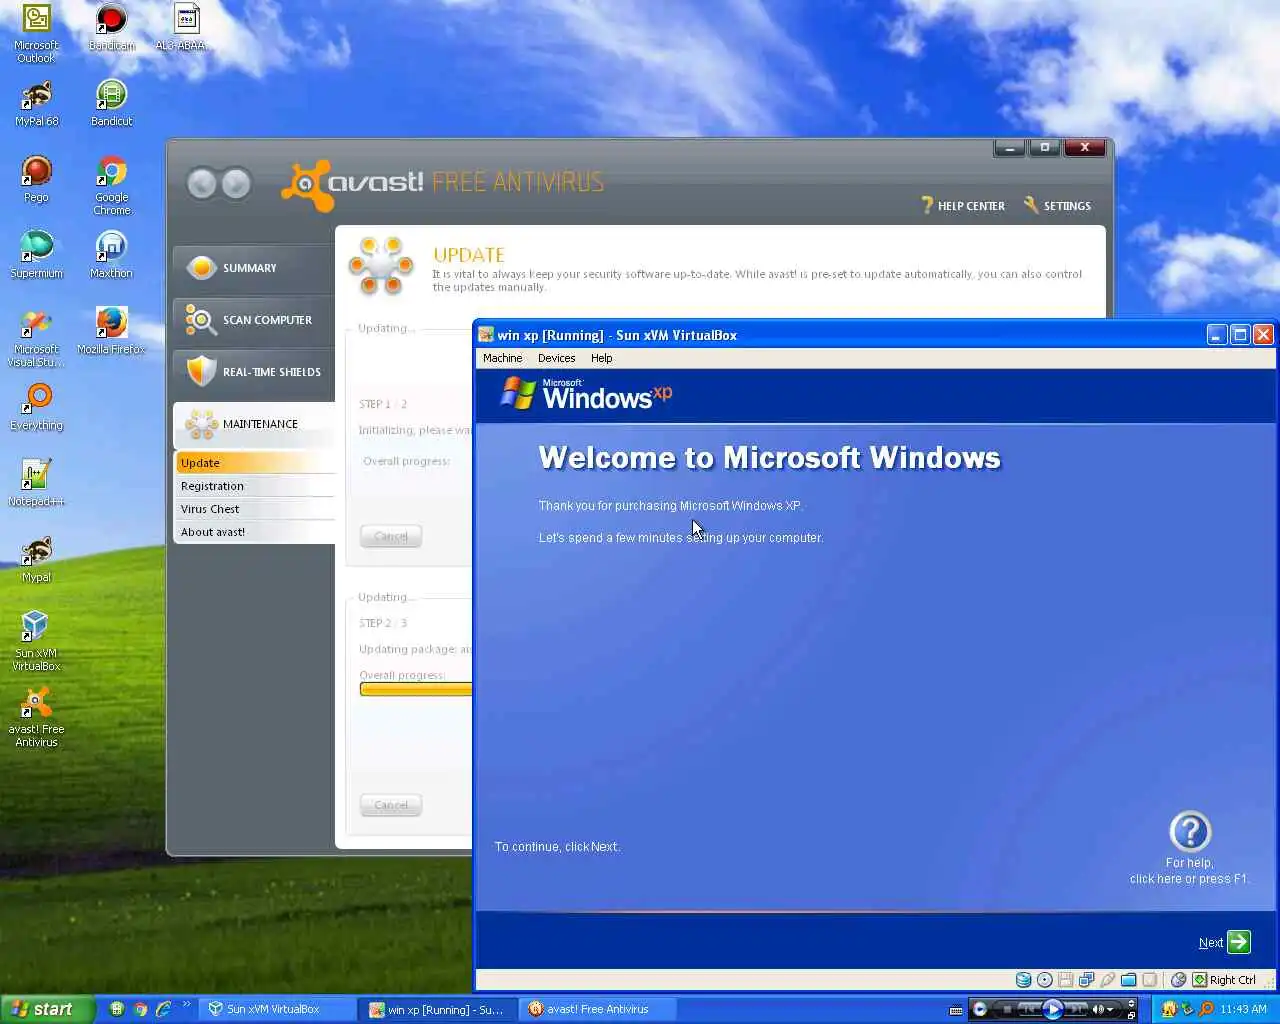Click Chrome icon in Quick Launch
This screenshot has width=1280, height=1024.
coord(140,1009)
